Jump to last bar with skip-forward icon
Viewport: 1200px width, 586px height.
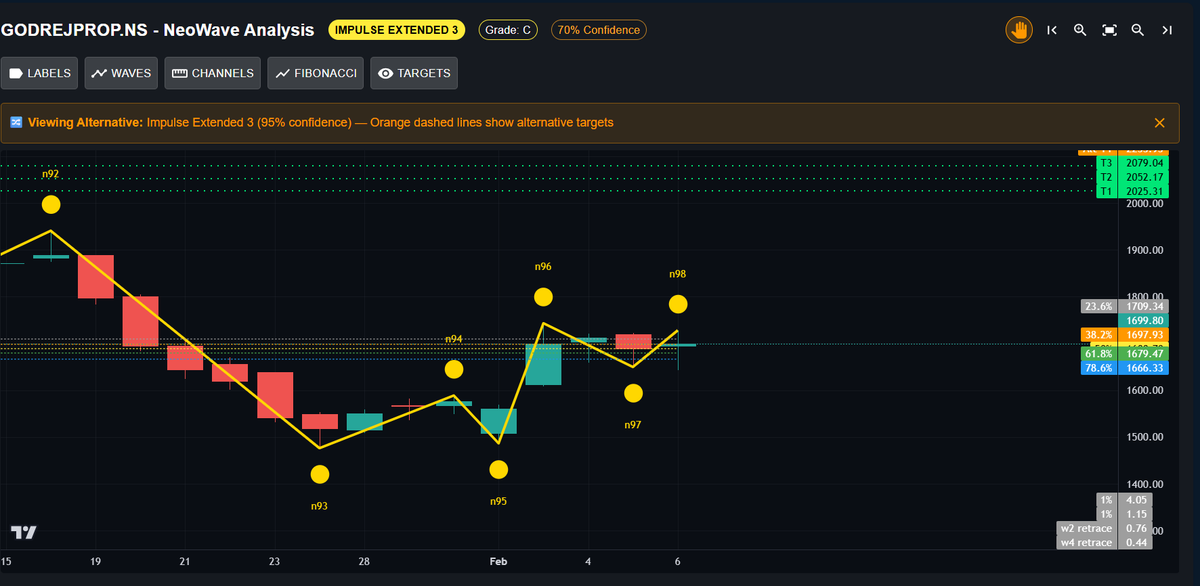(x=1167, y=30)
